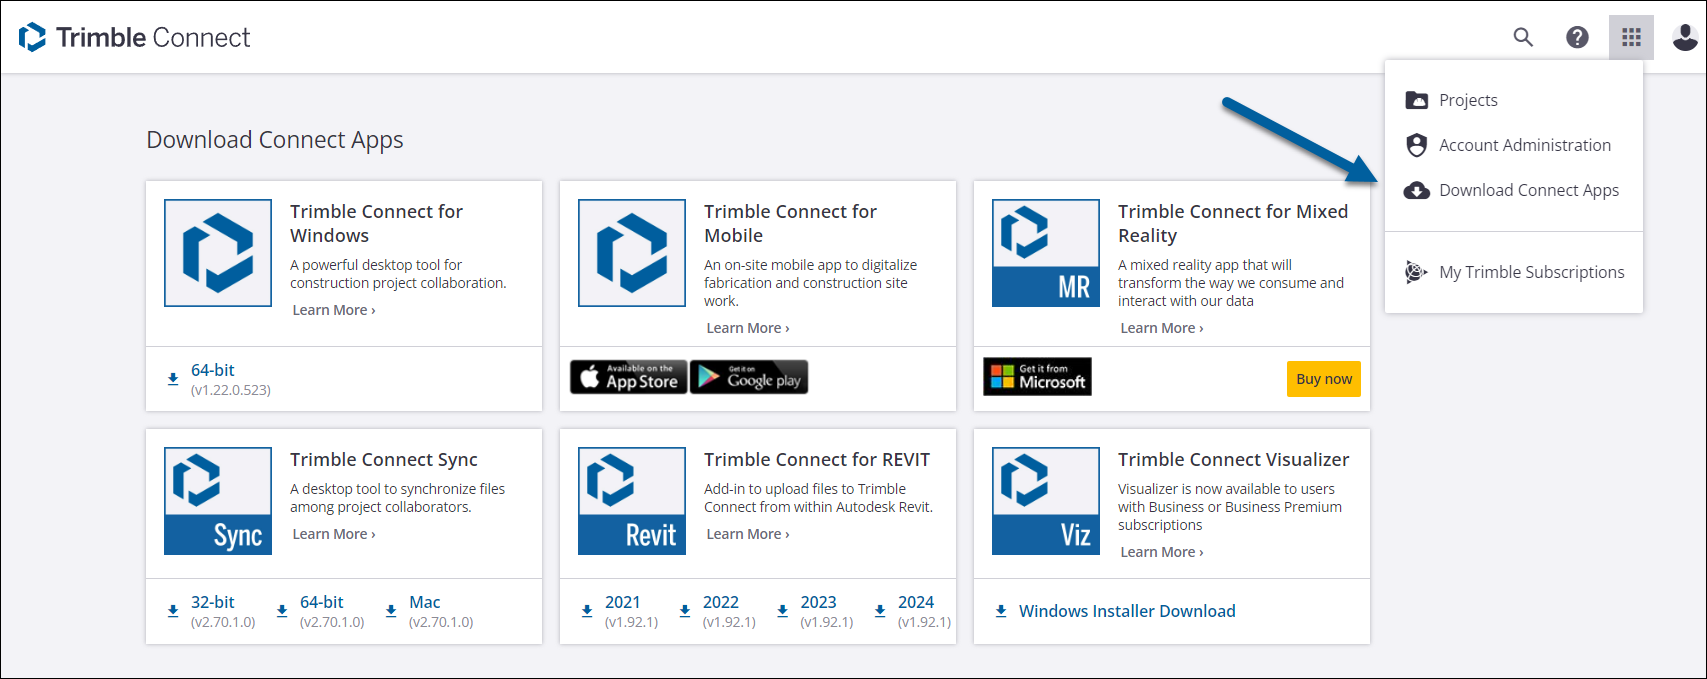Click the Trimble Connect for Windows app icon
The image size is (1707, 679).
(x=218, y=253)
